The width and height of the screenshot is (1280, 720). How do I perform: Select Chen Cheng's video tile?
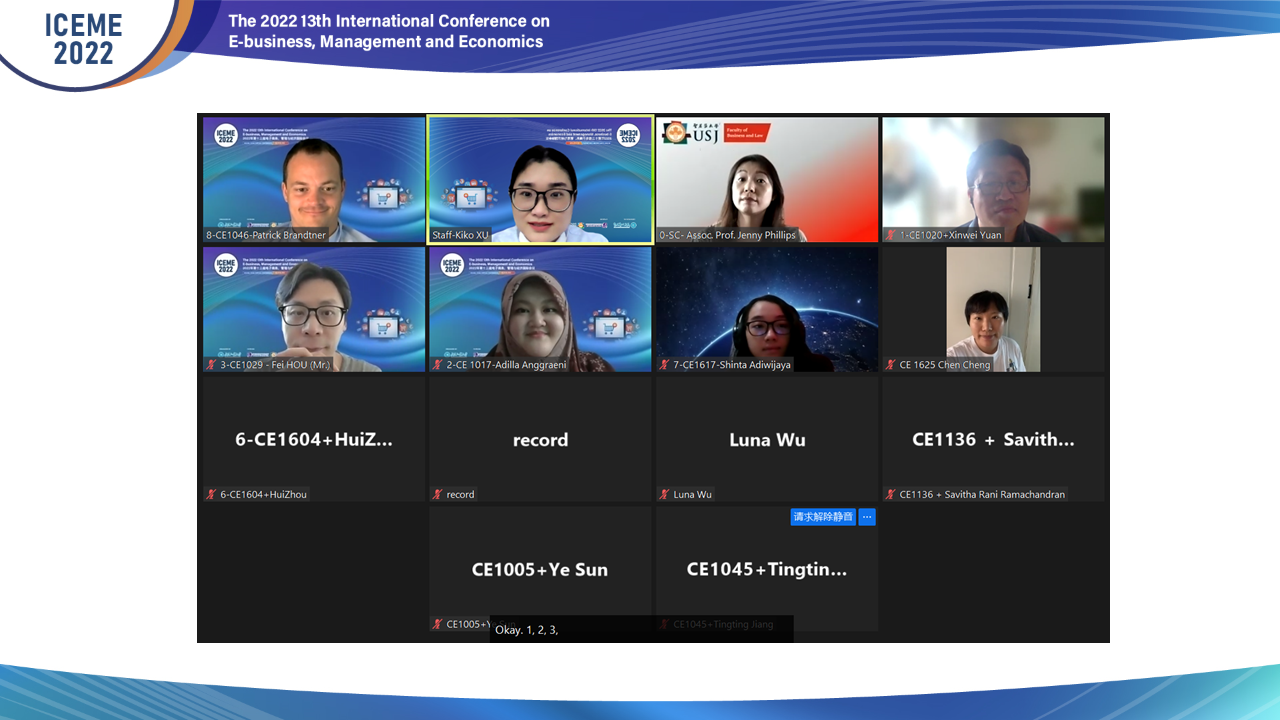pyautogui.click(x=993, y=309)
